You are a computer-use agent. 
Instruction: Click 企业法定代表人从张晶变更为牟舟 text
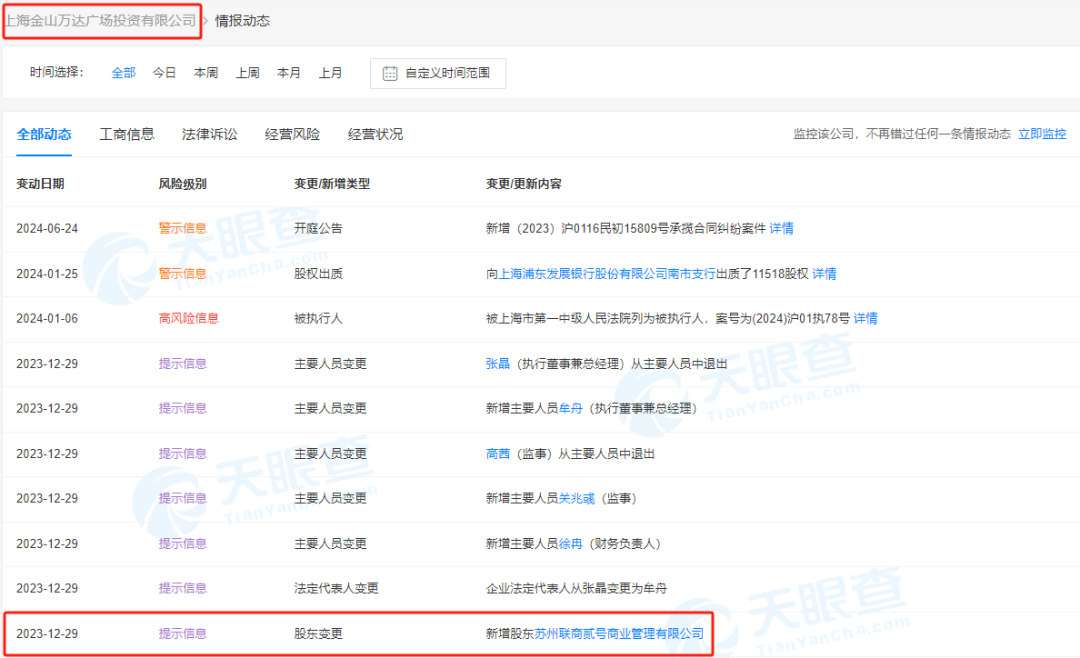577,588
